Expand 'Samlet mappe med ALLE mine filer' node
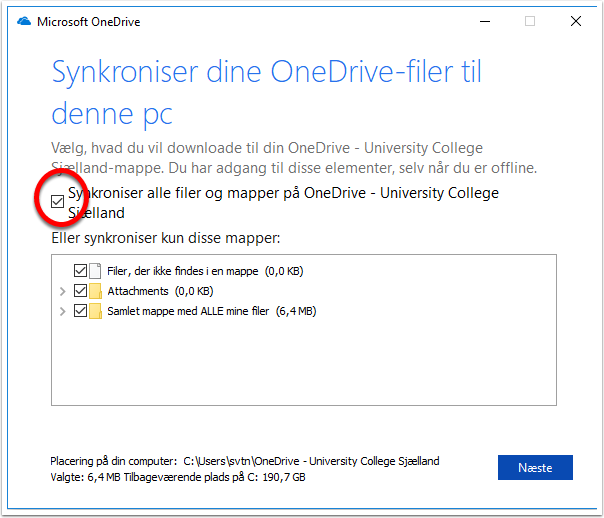This screenshot has width=604, height=518. tap(62, 311)
